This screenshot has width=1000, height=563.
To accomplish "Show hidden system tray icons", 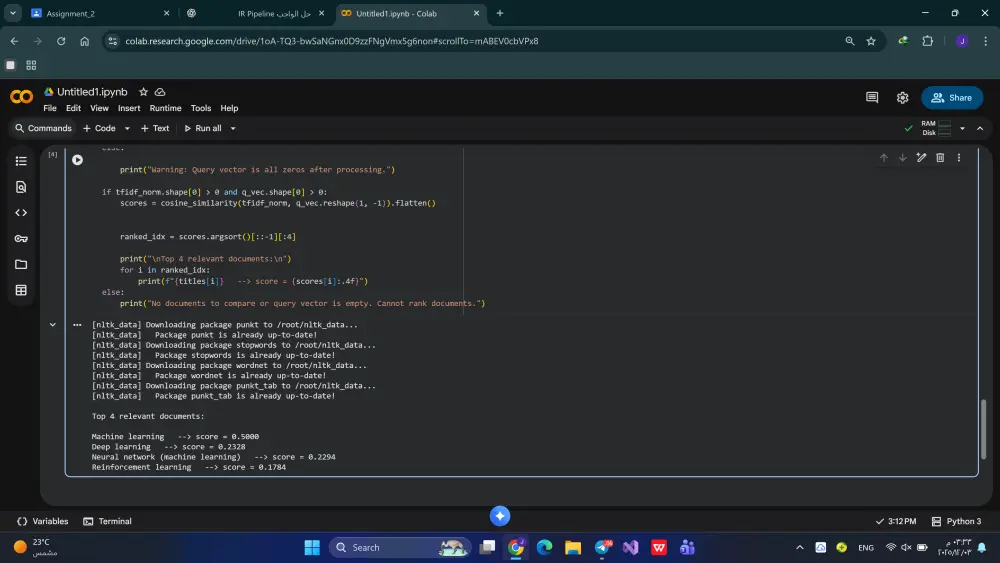I will [799, 547].
